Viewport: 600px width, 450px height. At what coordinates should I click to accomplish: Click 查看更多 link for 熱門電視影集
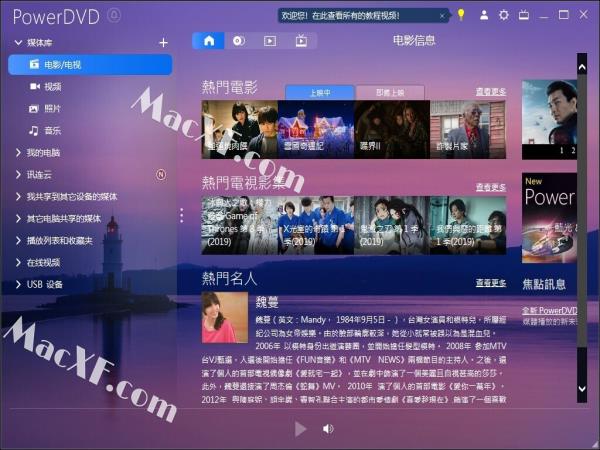coord(491,187)
